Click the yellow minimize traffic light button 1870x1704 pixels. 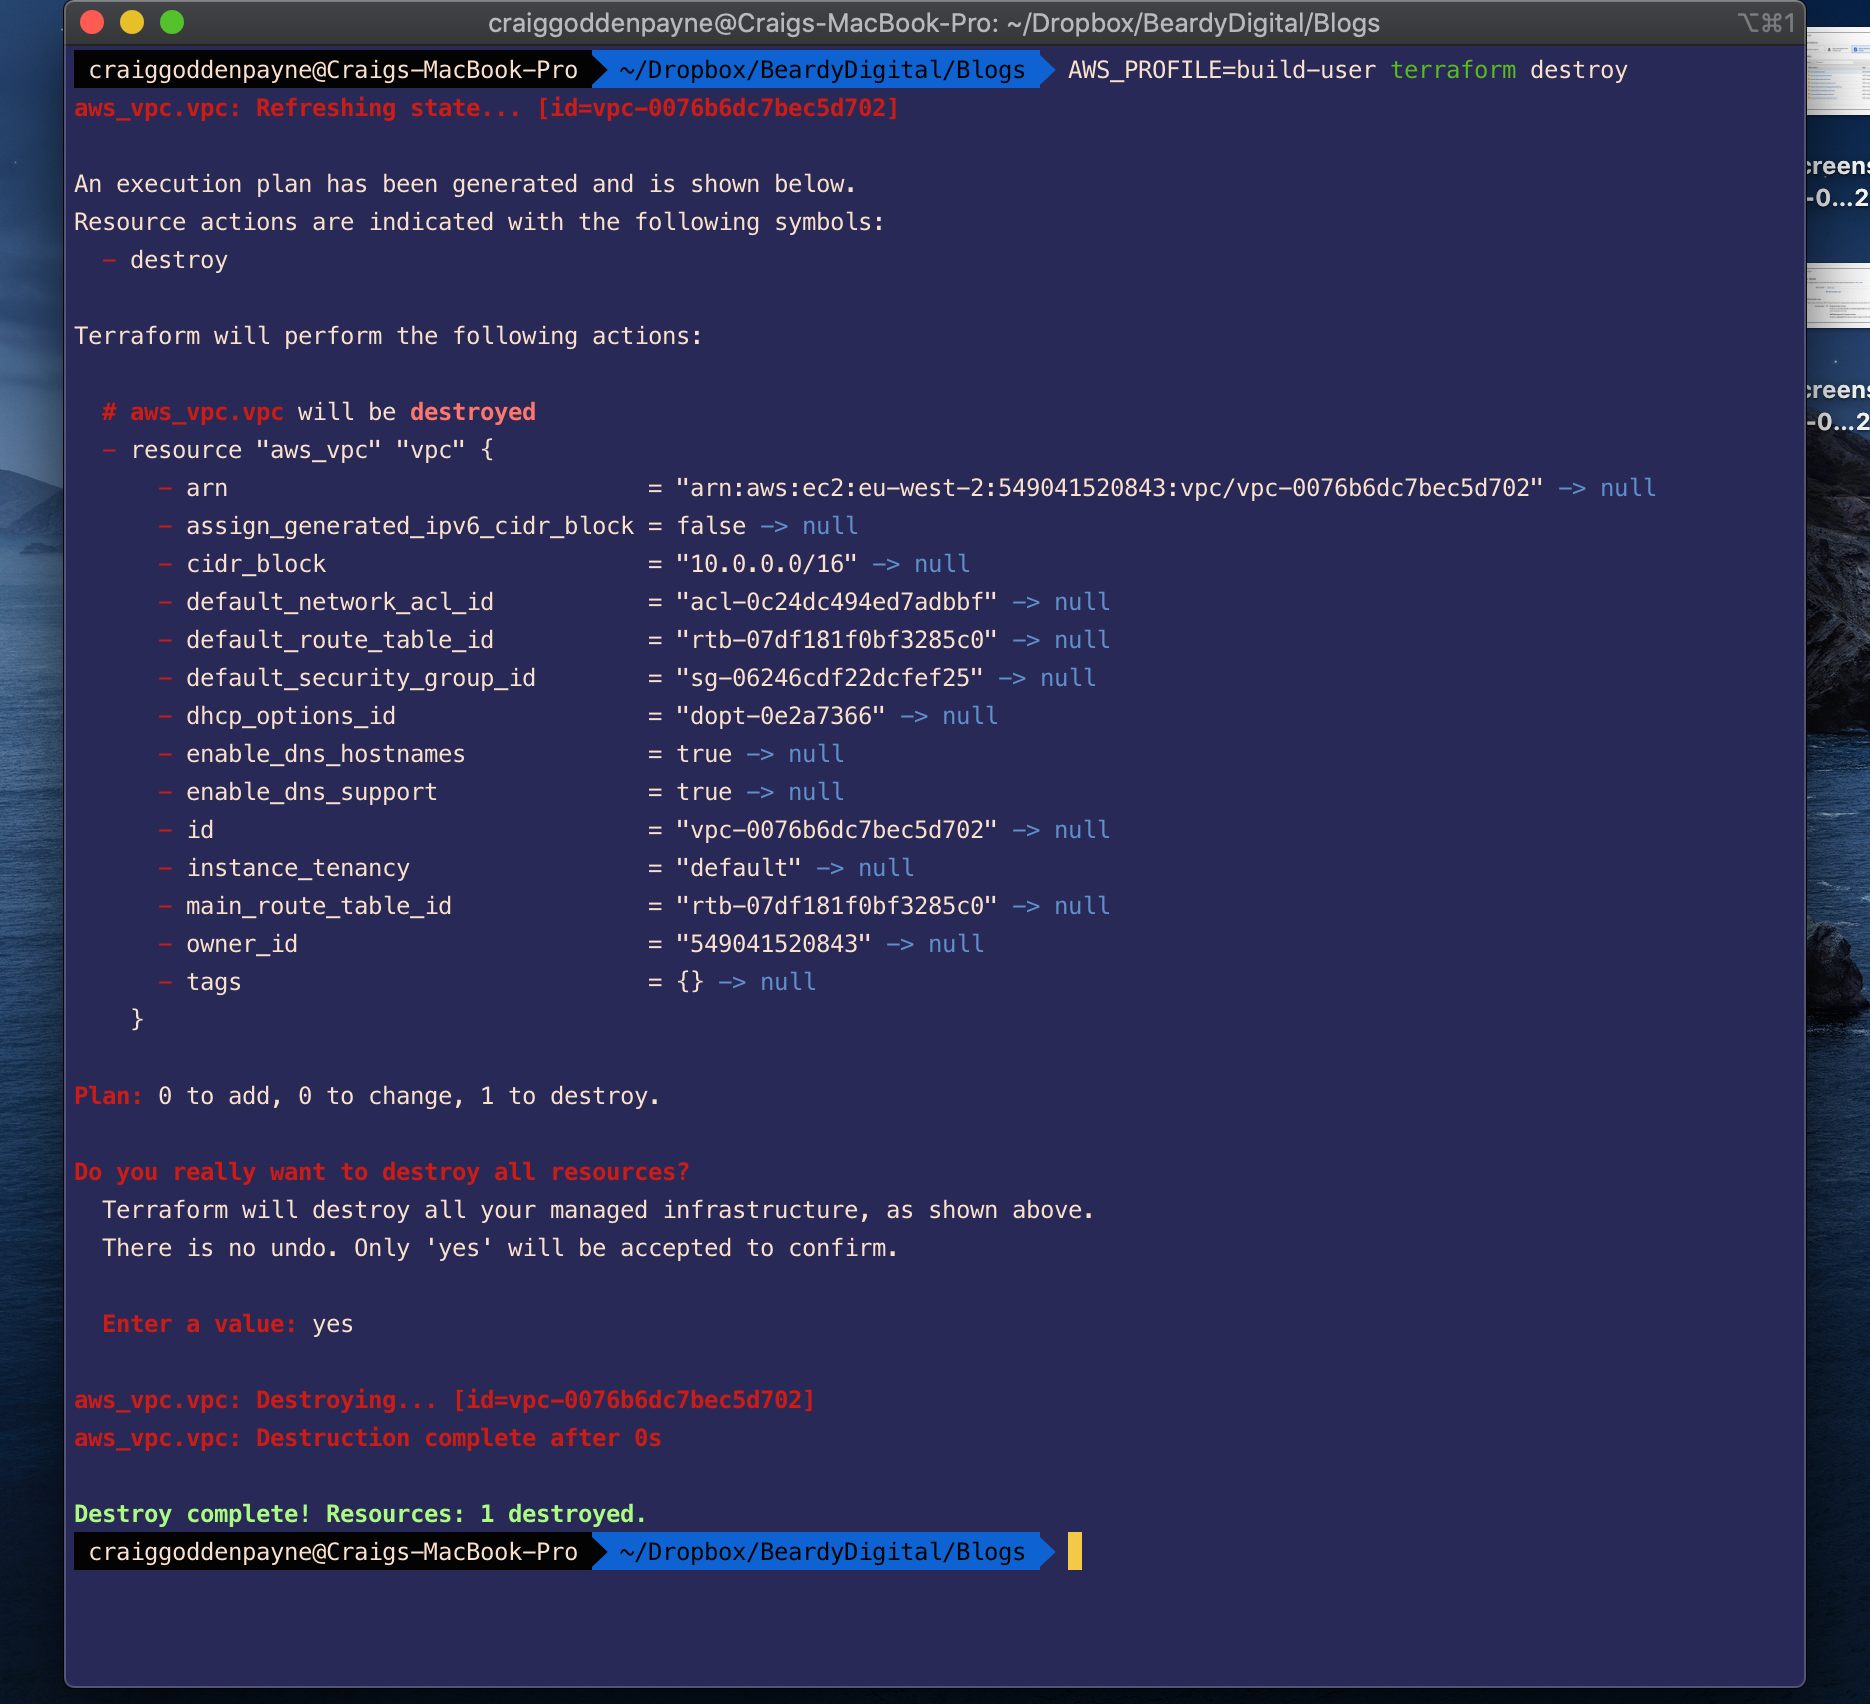pos(131,21)
